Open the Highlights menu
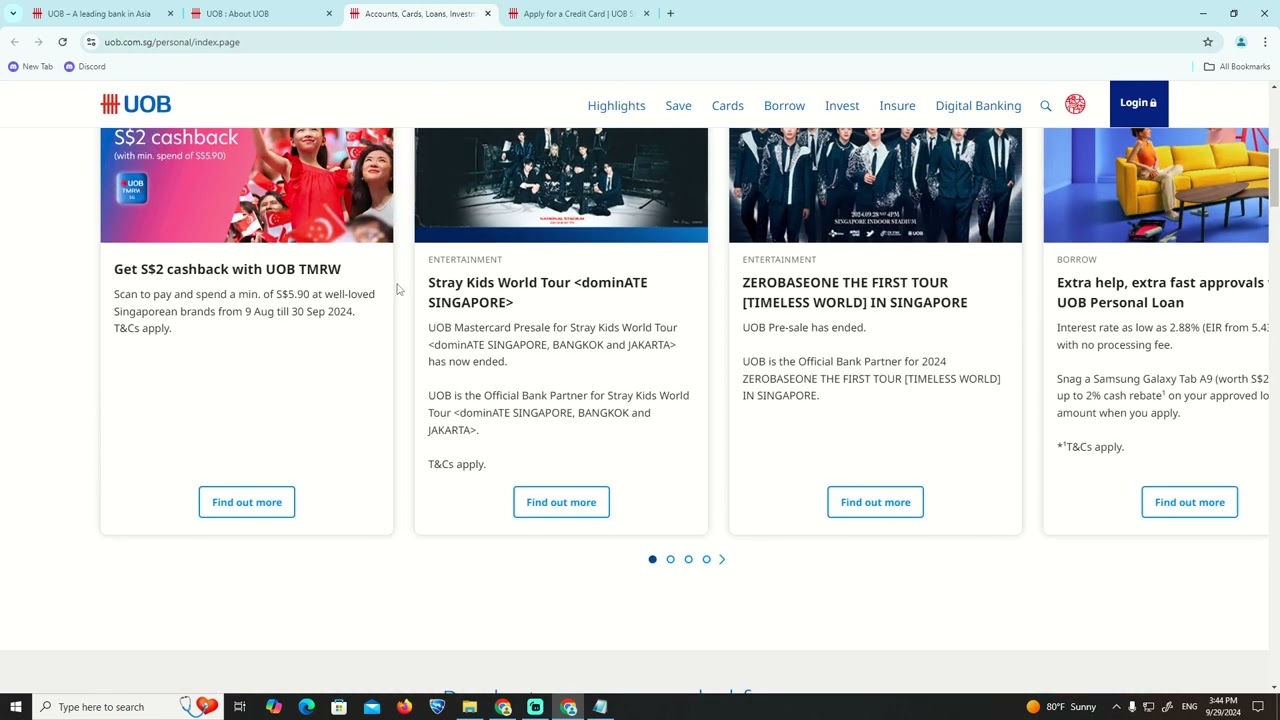Image resolution: width=1280 pixels, height=720 pixels. 616,105
